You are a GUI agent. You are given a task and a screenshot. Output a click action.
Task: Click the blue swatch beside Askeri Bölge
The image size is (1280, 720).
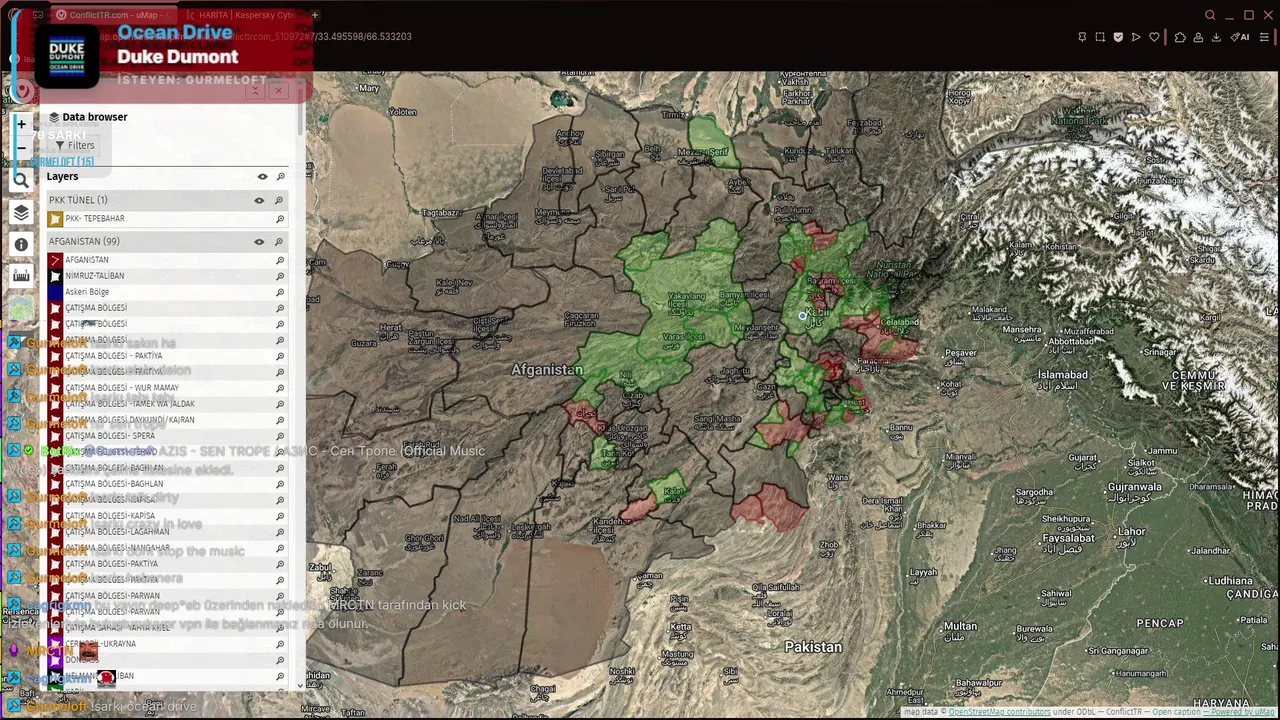coord(55,292)
